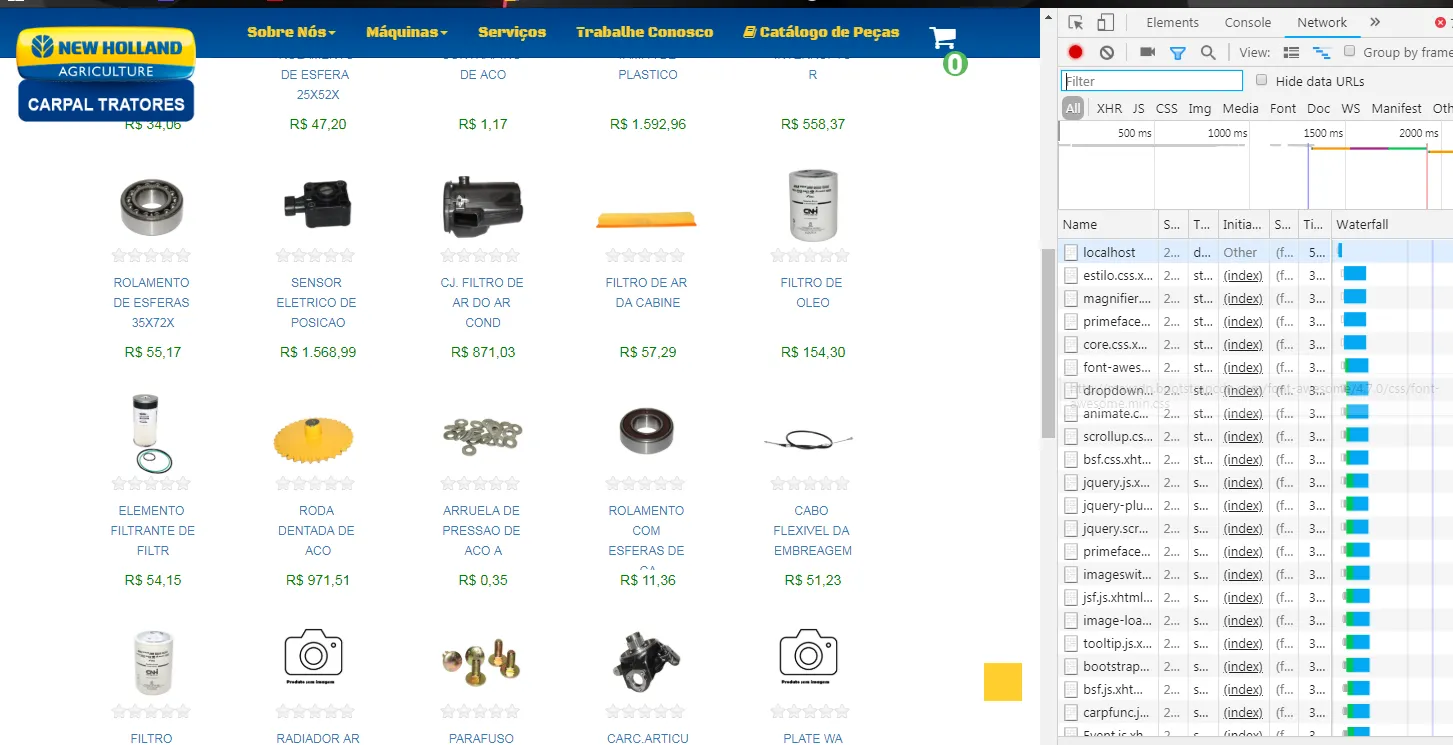Select the scrollup.cs request row
The image size is (1453, 745).
(1255, 436)
